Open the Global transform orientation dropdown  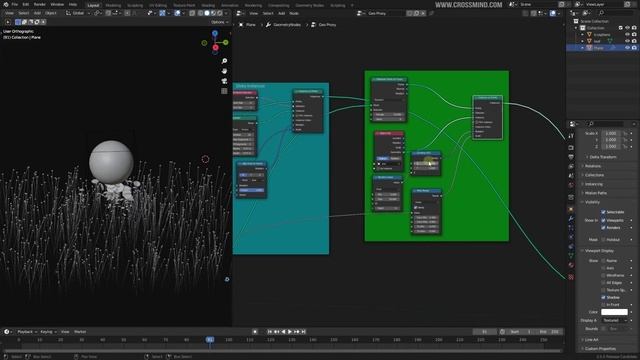[78, 13]
